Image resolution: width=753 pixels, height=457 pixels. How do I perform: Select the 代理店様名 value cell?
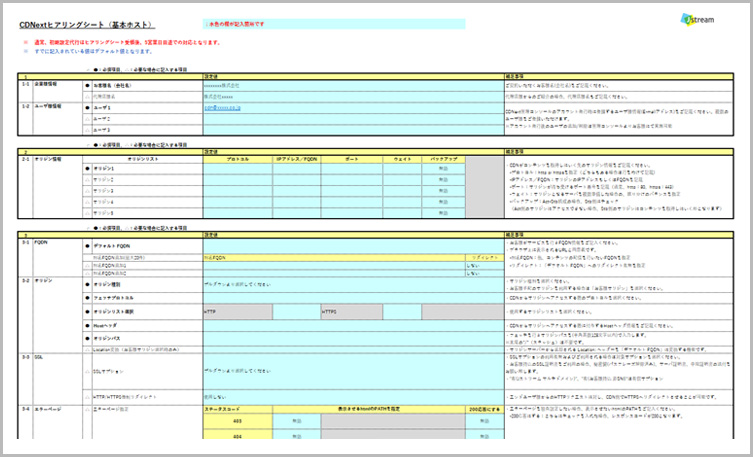tap(353, 96)
